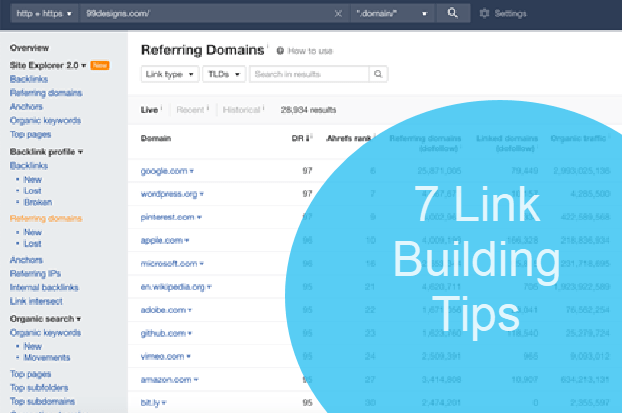Open the bit.ly domain link

pos(150,403)
